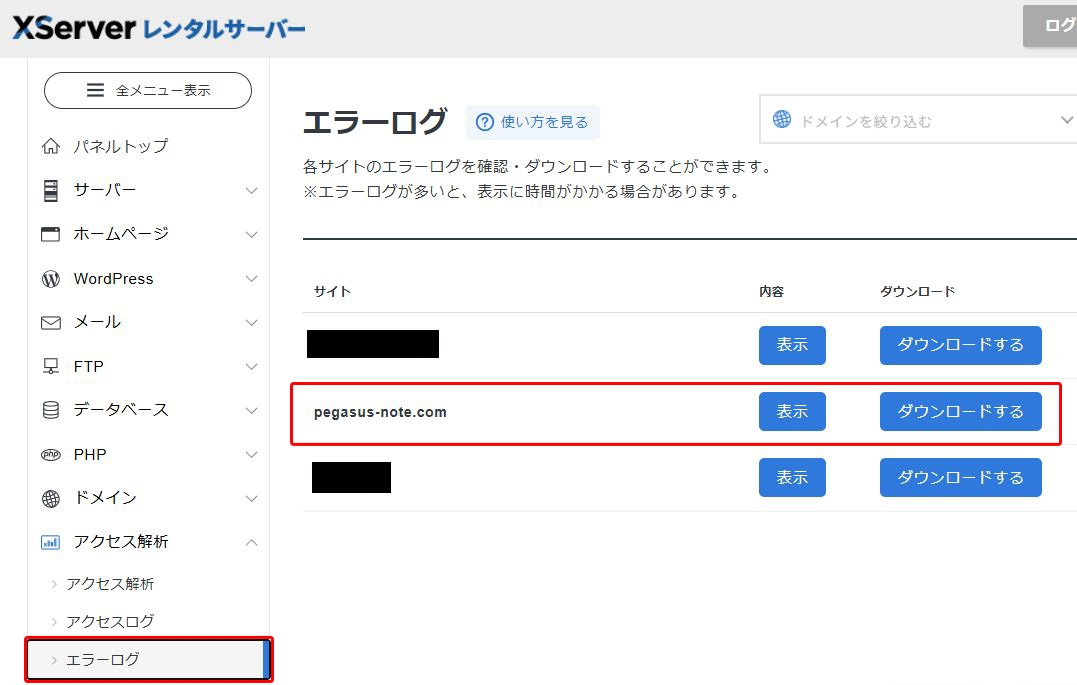Click the browser window icon beside ホームページ
1077x685 pixels.
pyautogui.click(x=51, y=234)
